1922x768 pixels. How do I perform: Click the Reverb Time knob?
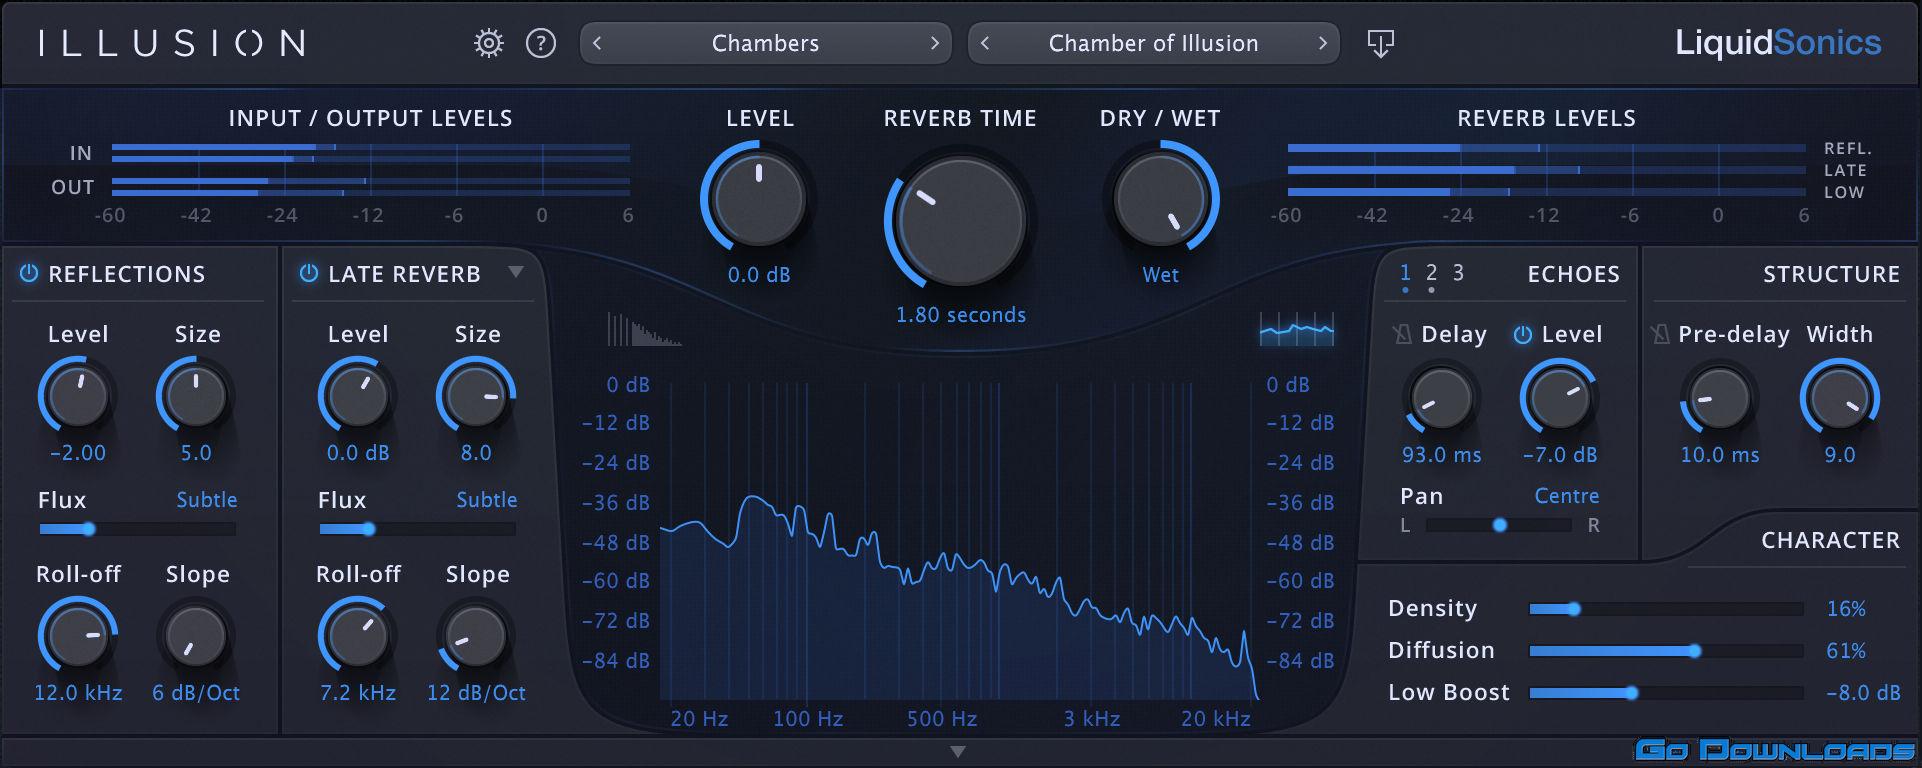click(960, 221)
